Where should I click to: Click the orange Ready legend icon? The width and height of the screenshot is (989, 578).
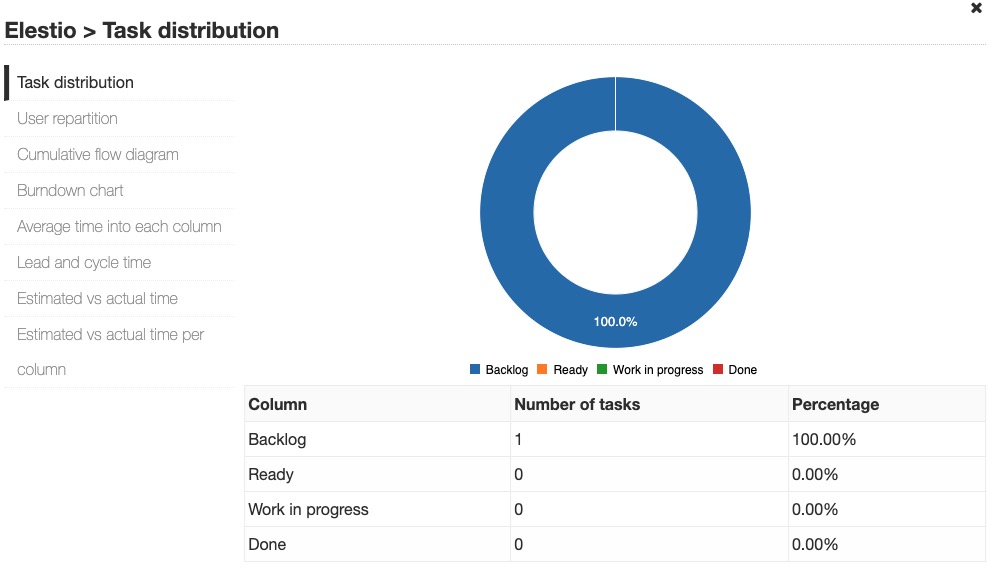(x=541, y=369)
